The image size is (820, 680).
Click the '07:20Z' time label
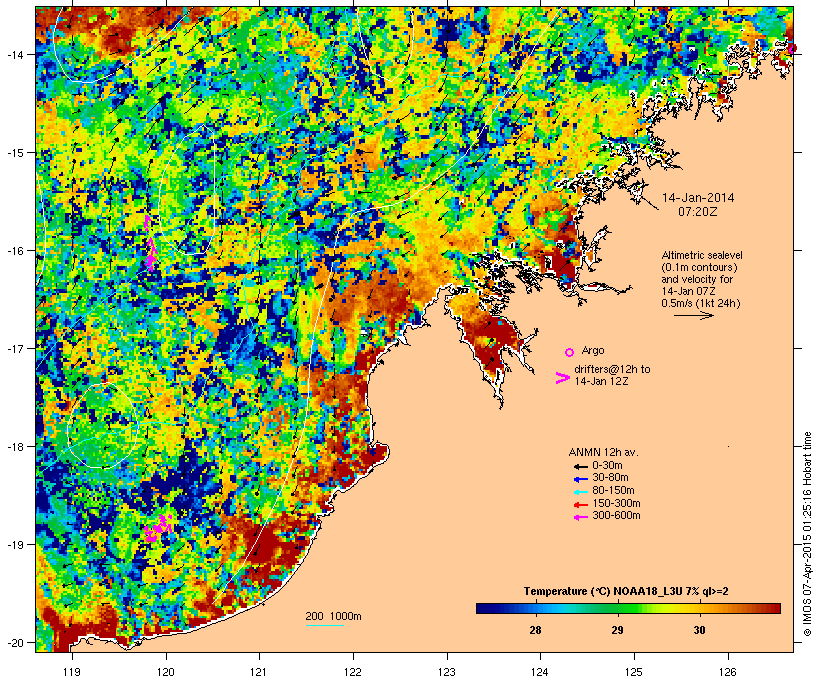[698, 212]
